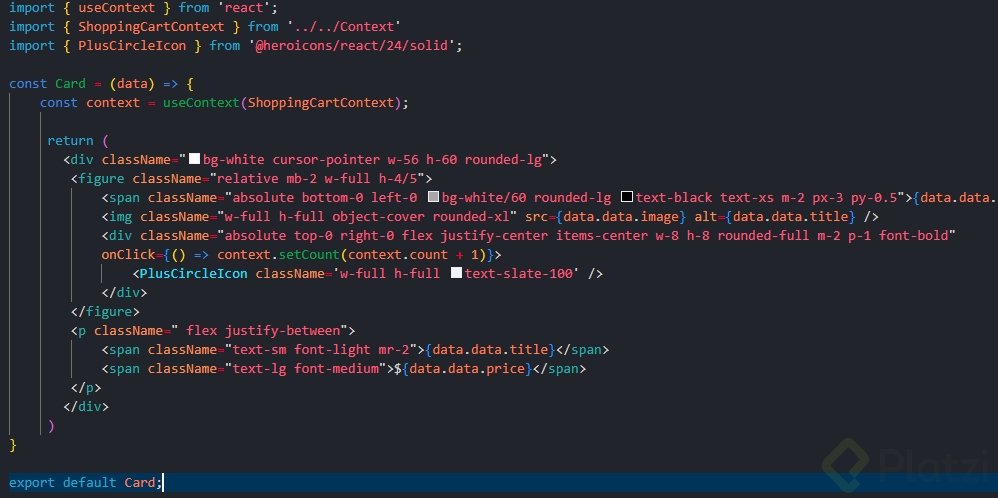Click 'absolute top-0 right-0' in div className

click(309, 236)
